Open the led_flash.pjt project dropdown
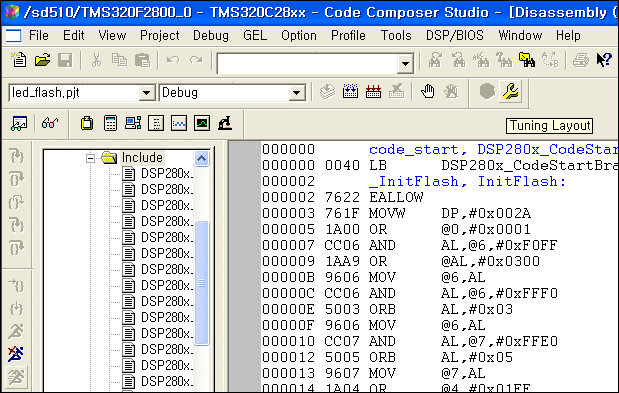 pyautogui.click(x=146, y=93)
